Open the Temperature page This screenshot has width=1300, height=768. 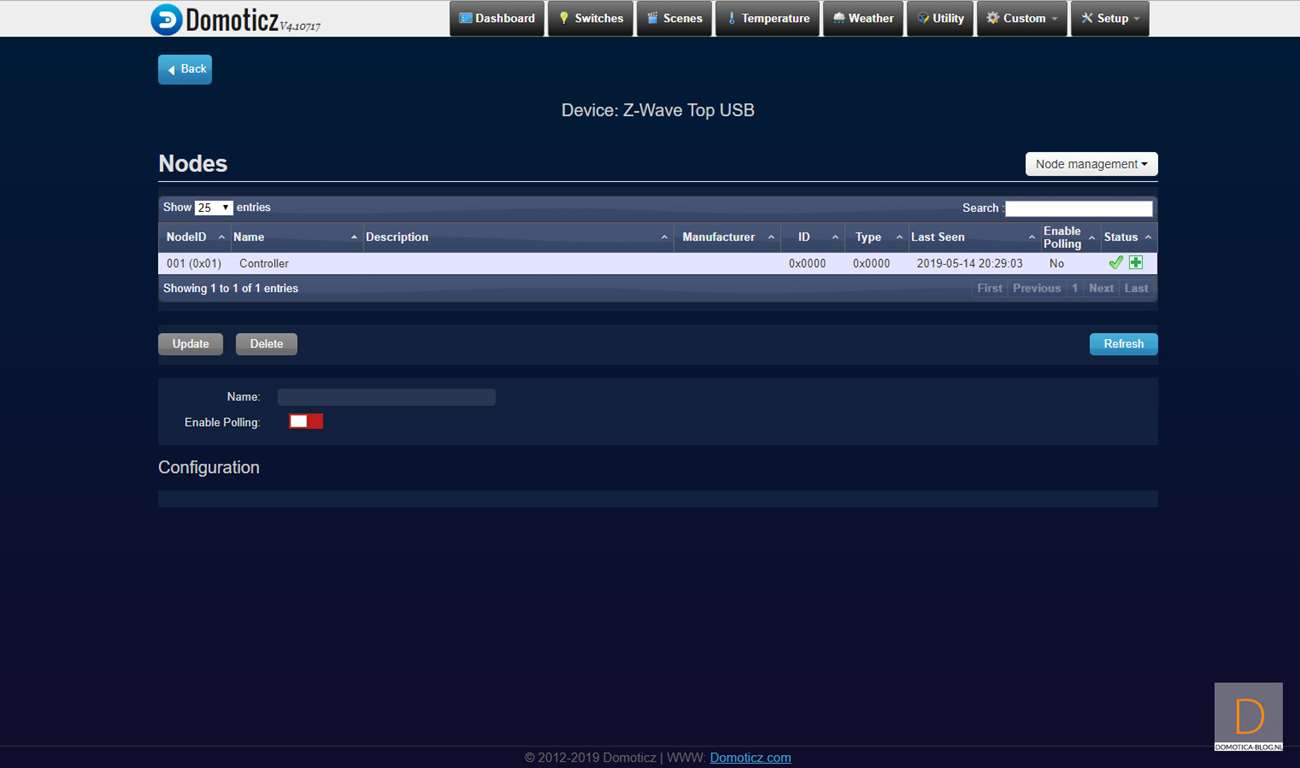pos(767,18)
